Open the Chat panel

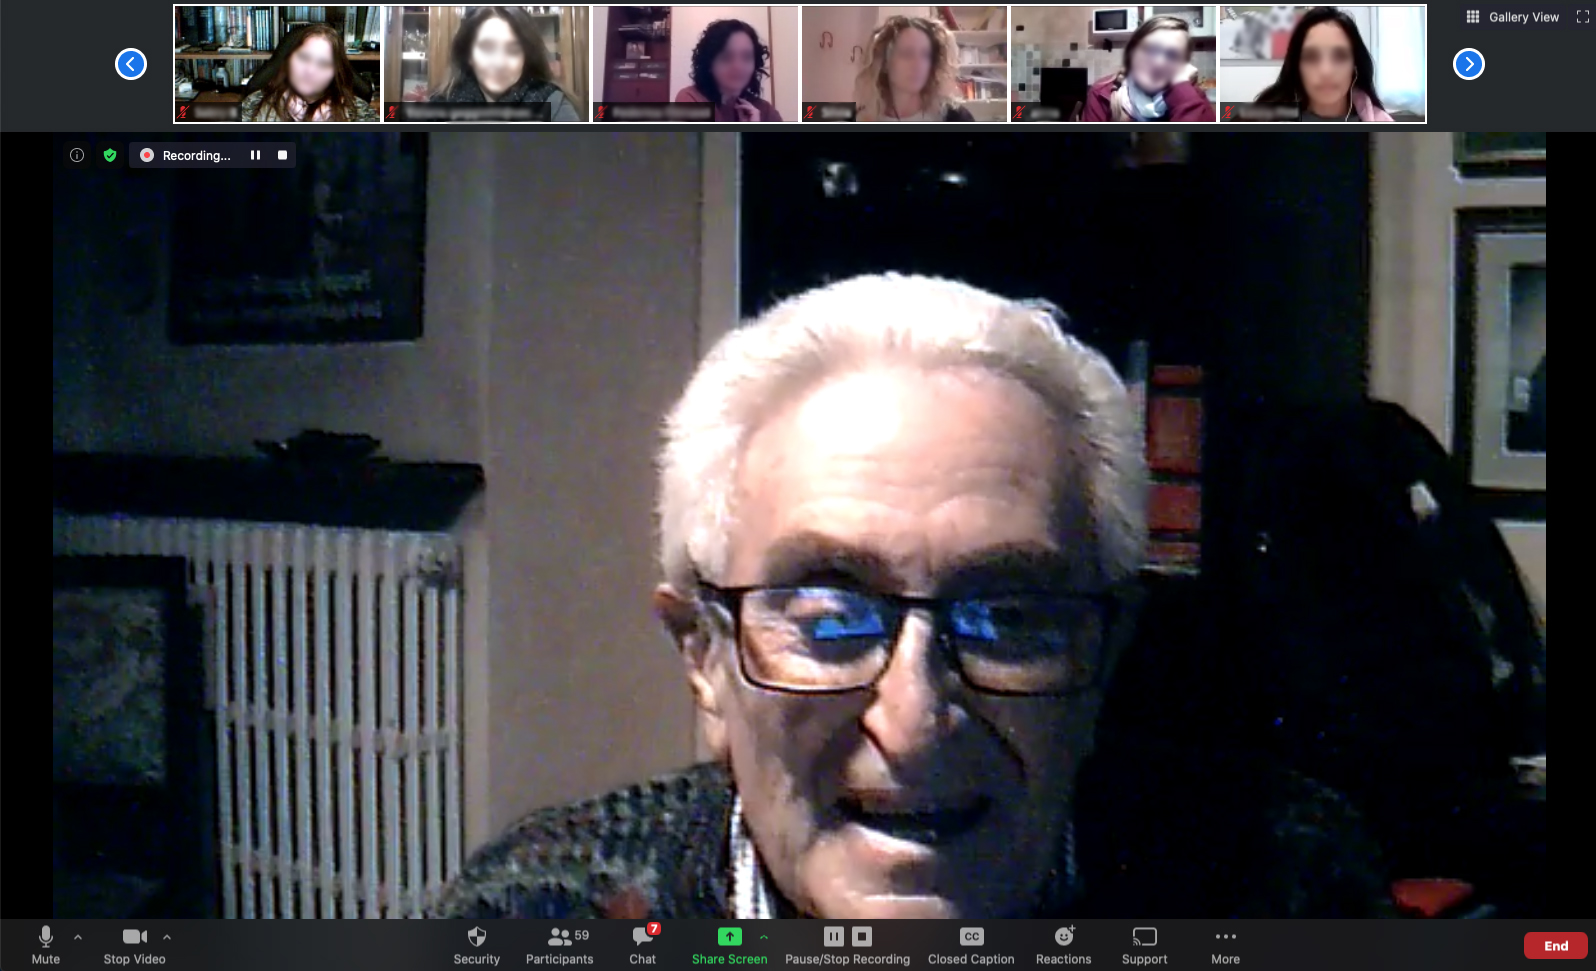point(643,945)
